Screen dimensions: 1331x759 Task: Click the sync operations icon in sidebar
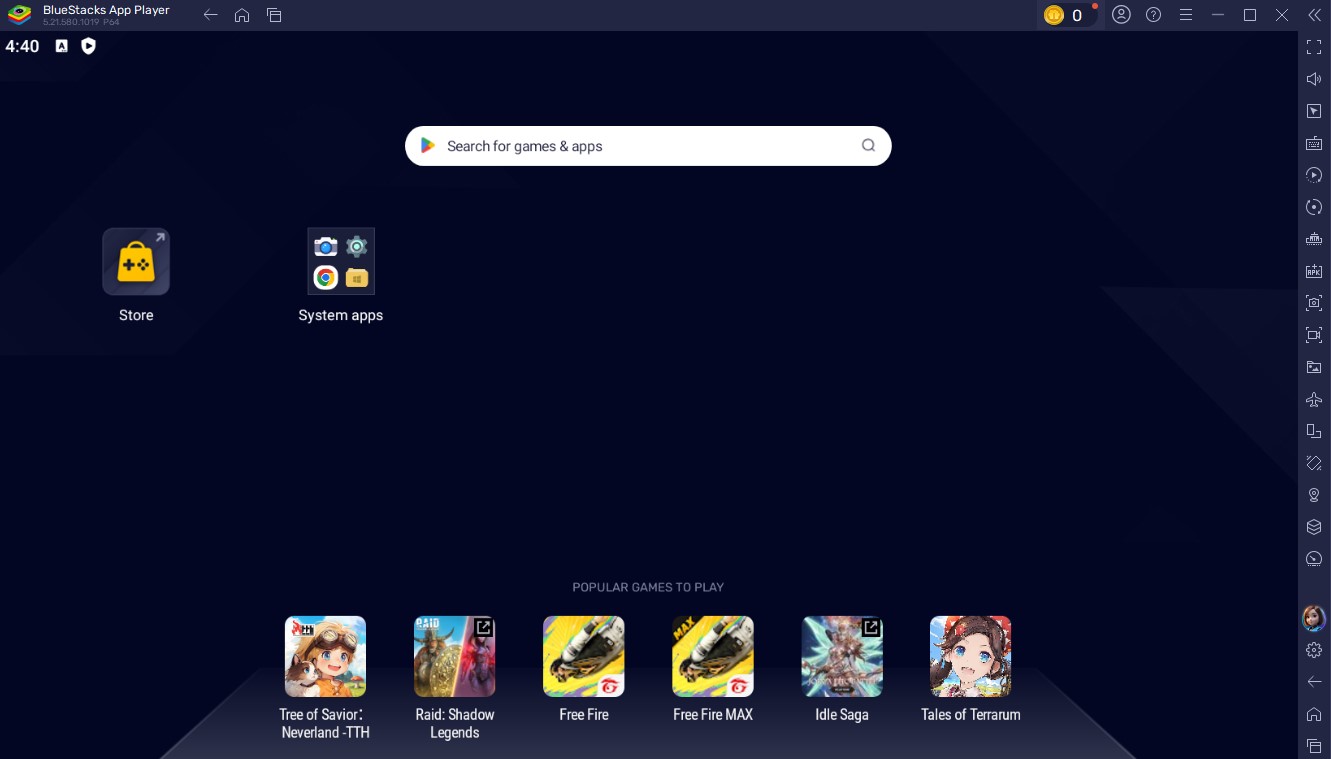click(1314, 207)
